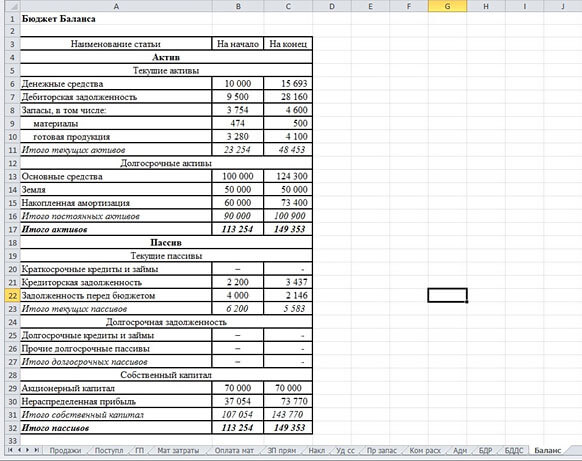The image size is (582, 461).
Task: Click 'Краткосрочные кредиты и займы' cell
Action: coord(116,269)
